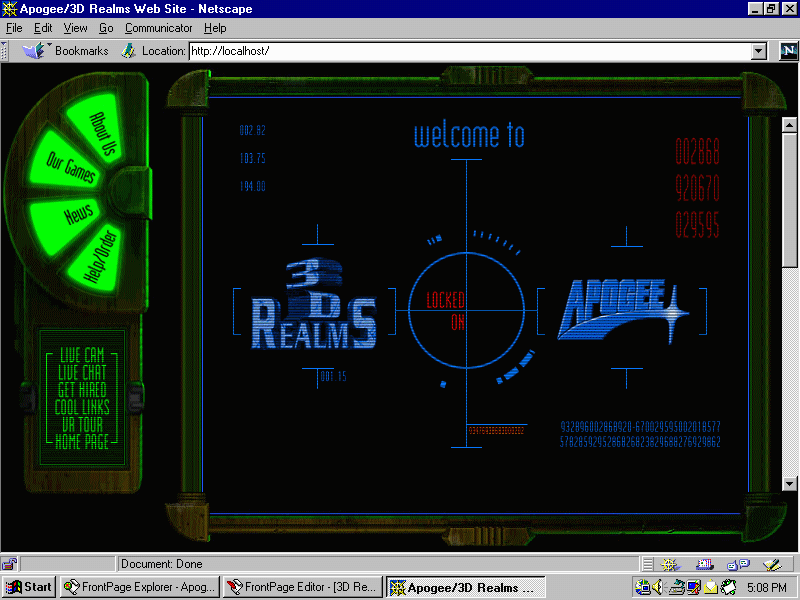
Task: Open the Communicator menu
Action: coord(158,28)
